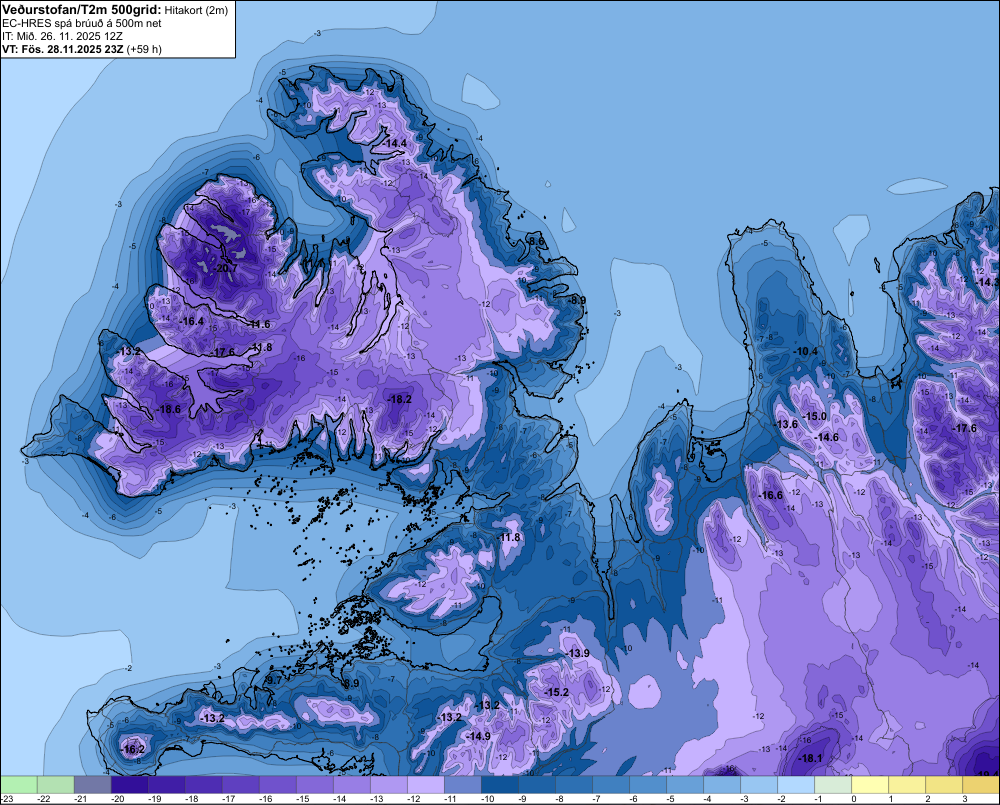Click the legend swatch between -6 and -5
The height and width of the screenshot is (805, 1000).
click(647, 784)
